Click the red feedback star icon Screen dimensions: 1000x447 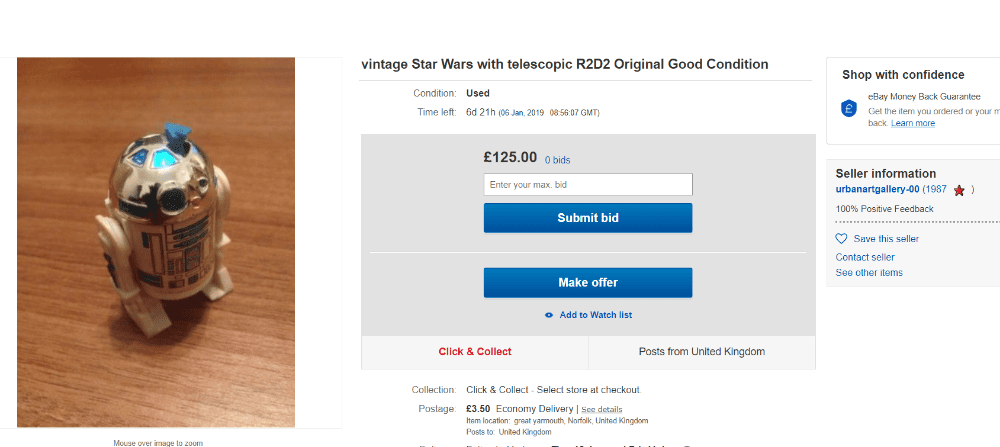tap(959, 190)
